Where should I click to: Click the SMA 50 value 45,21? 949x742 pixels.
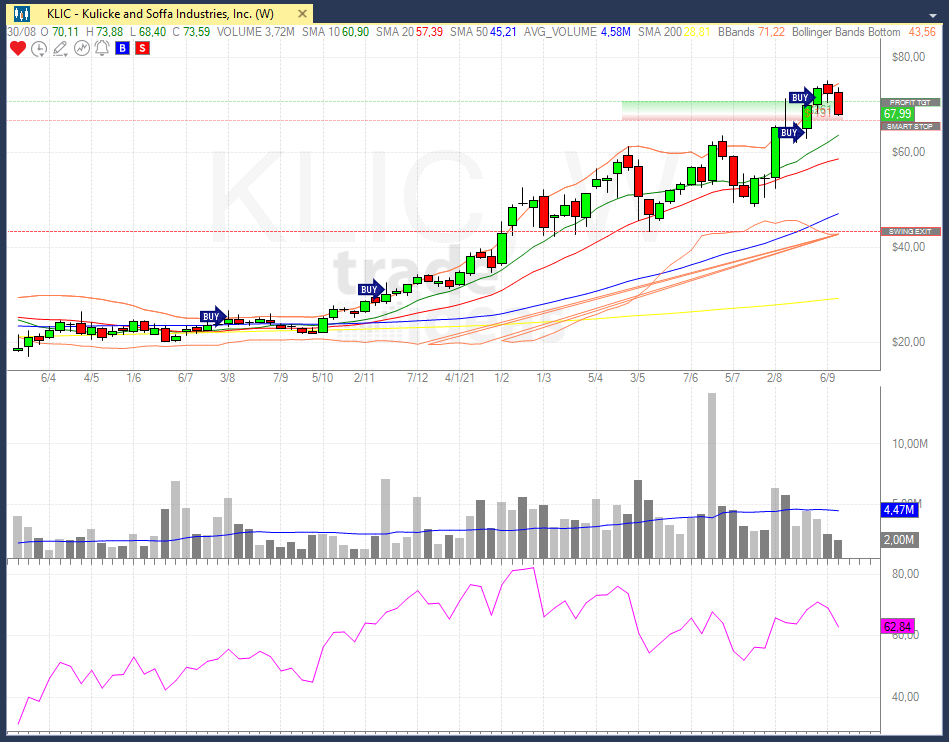tap(503, 31)
